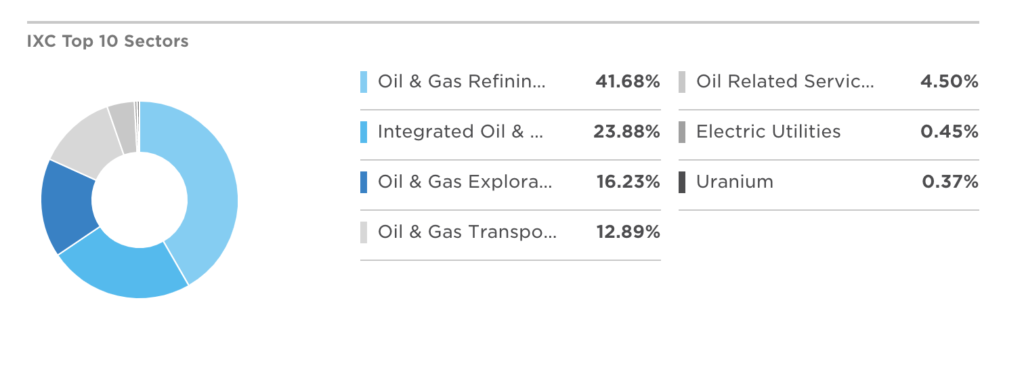1024x370 pixels.
Task: Select the Uranium sector label
Action: 735,182
